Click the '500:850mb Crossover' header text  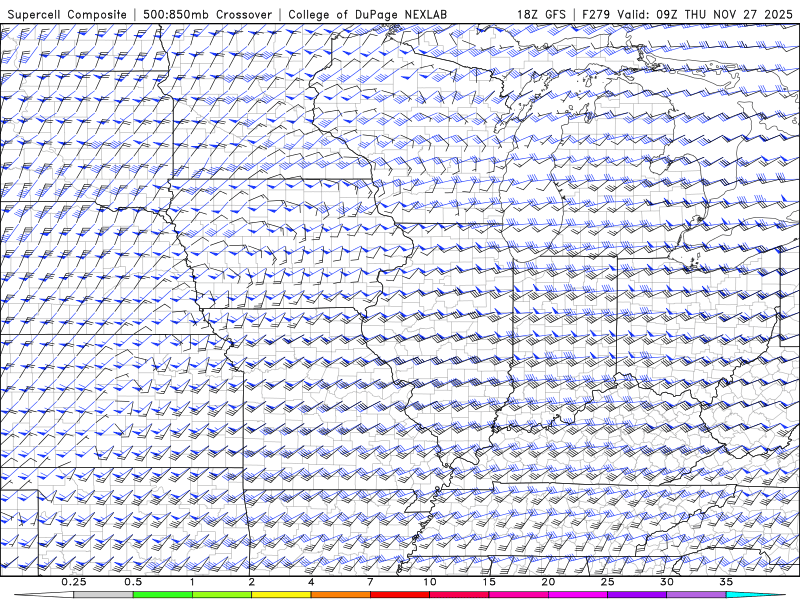click(208, 14)
